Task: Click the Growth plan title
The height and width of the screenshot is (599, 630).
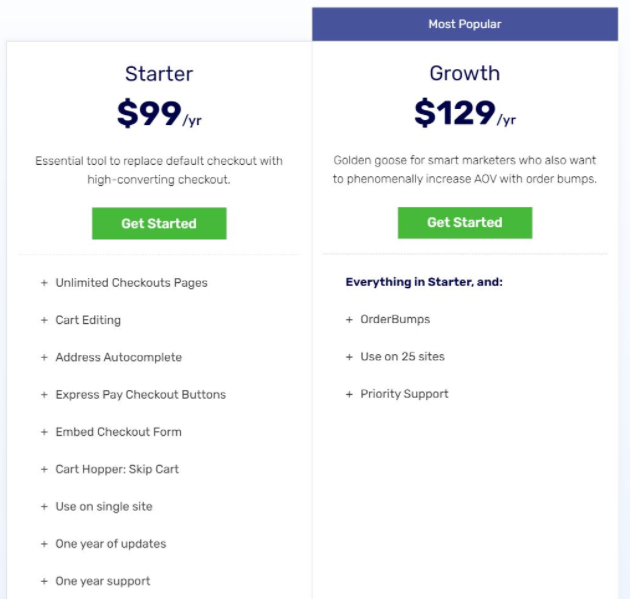Action: pyautogui.click(x=465, y=73)
